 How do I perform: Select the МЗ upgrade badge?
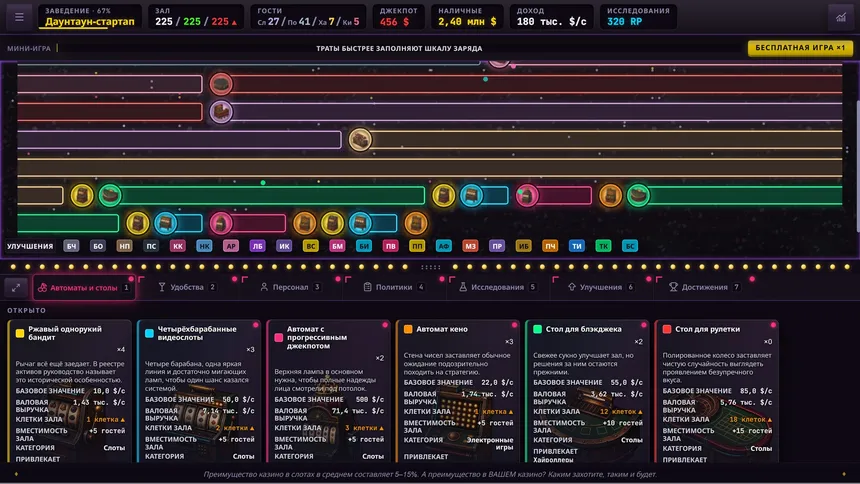[470, 246]
